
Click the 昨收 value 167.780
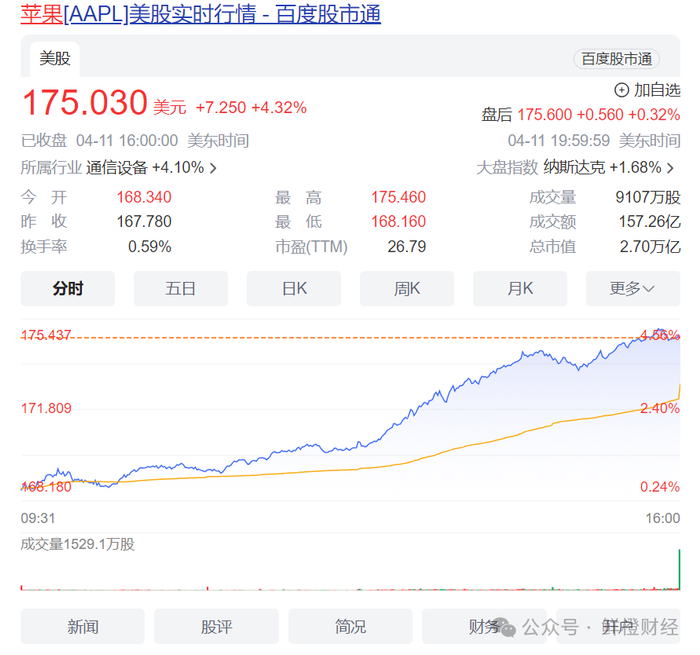(144, 221)
